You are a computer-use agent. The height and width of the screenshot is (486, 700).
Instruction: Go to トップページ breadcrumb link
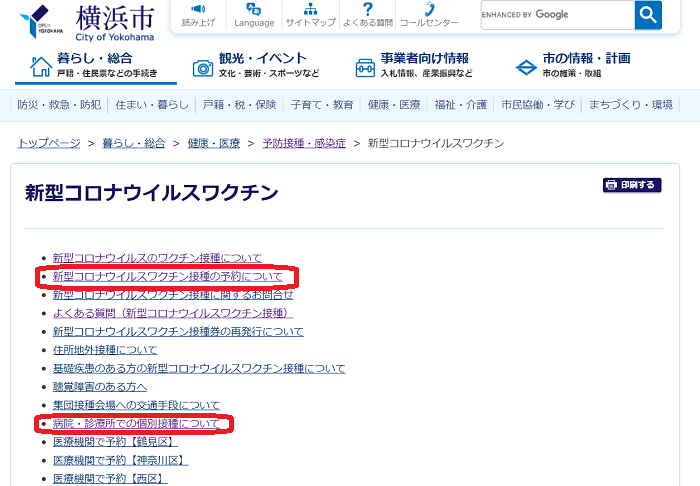(49, 143)
